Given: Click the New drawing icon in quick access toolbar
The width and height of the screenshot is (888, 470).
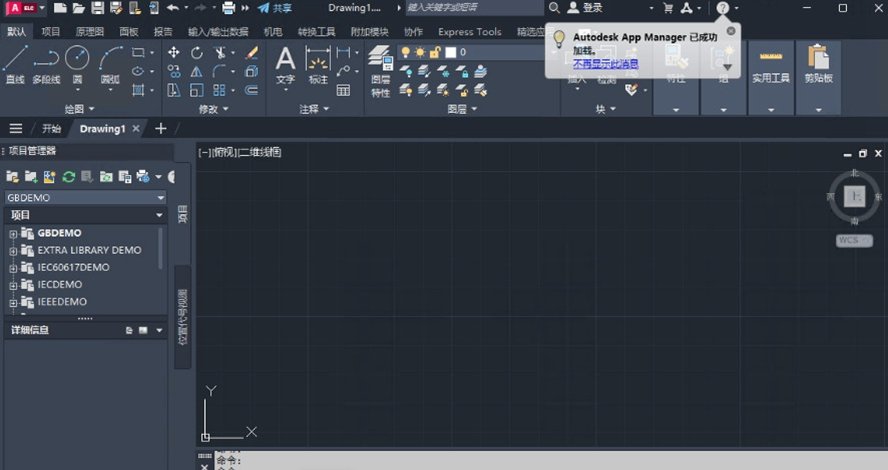Looking at the screenshot, I should pyautogui.click(x=60, y=8).
